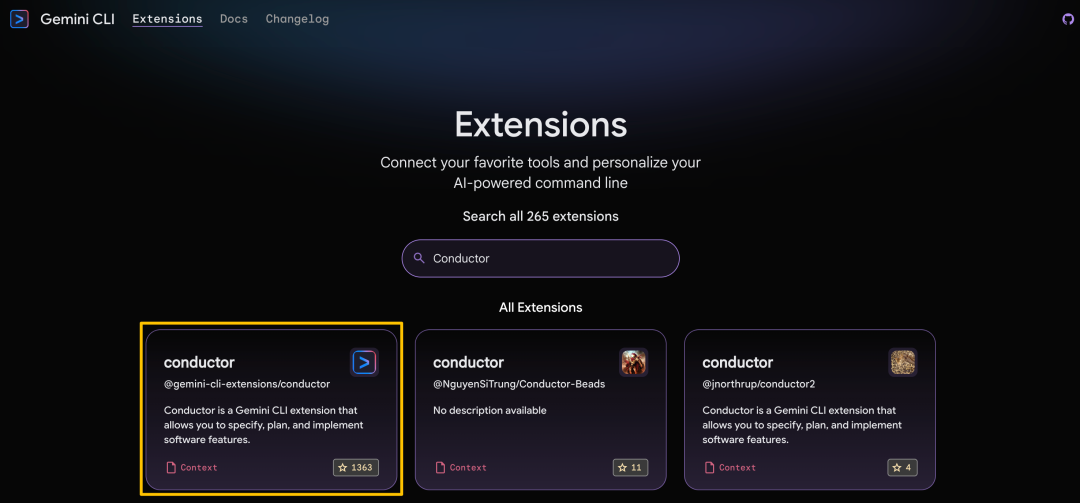Click the Gemini CLI logo icon

(x=19, y=19)
